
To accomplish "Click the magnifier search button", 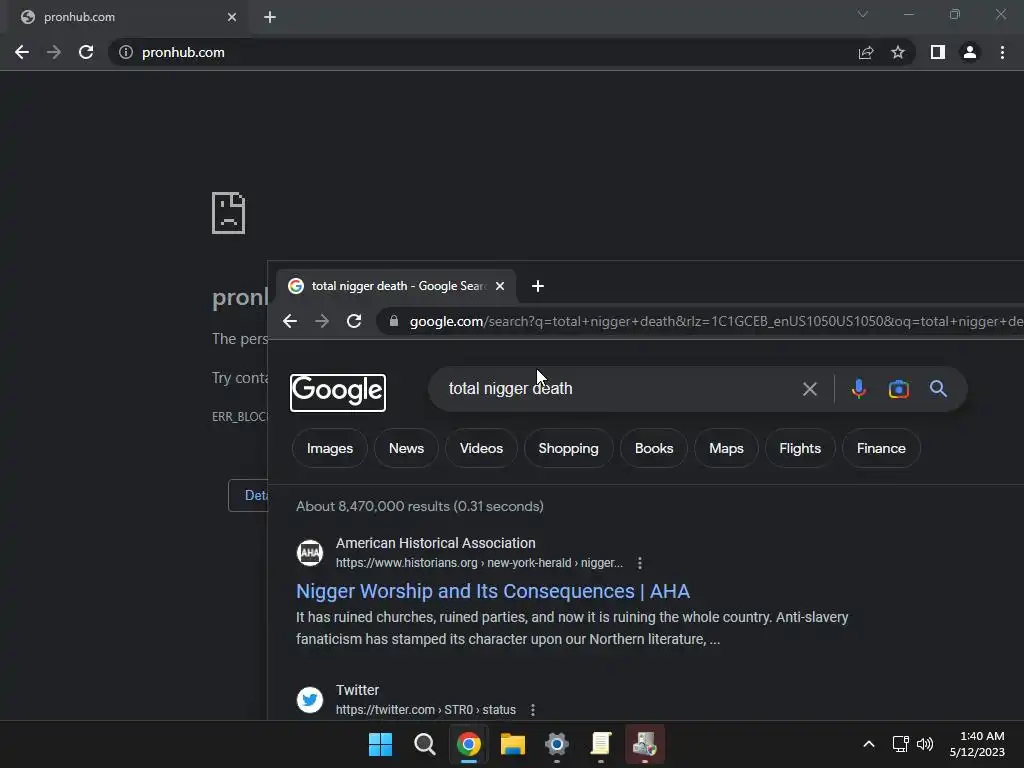I will (x=938, y=389).
